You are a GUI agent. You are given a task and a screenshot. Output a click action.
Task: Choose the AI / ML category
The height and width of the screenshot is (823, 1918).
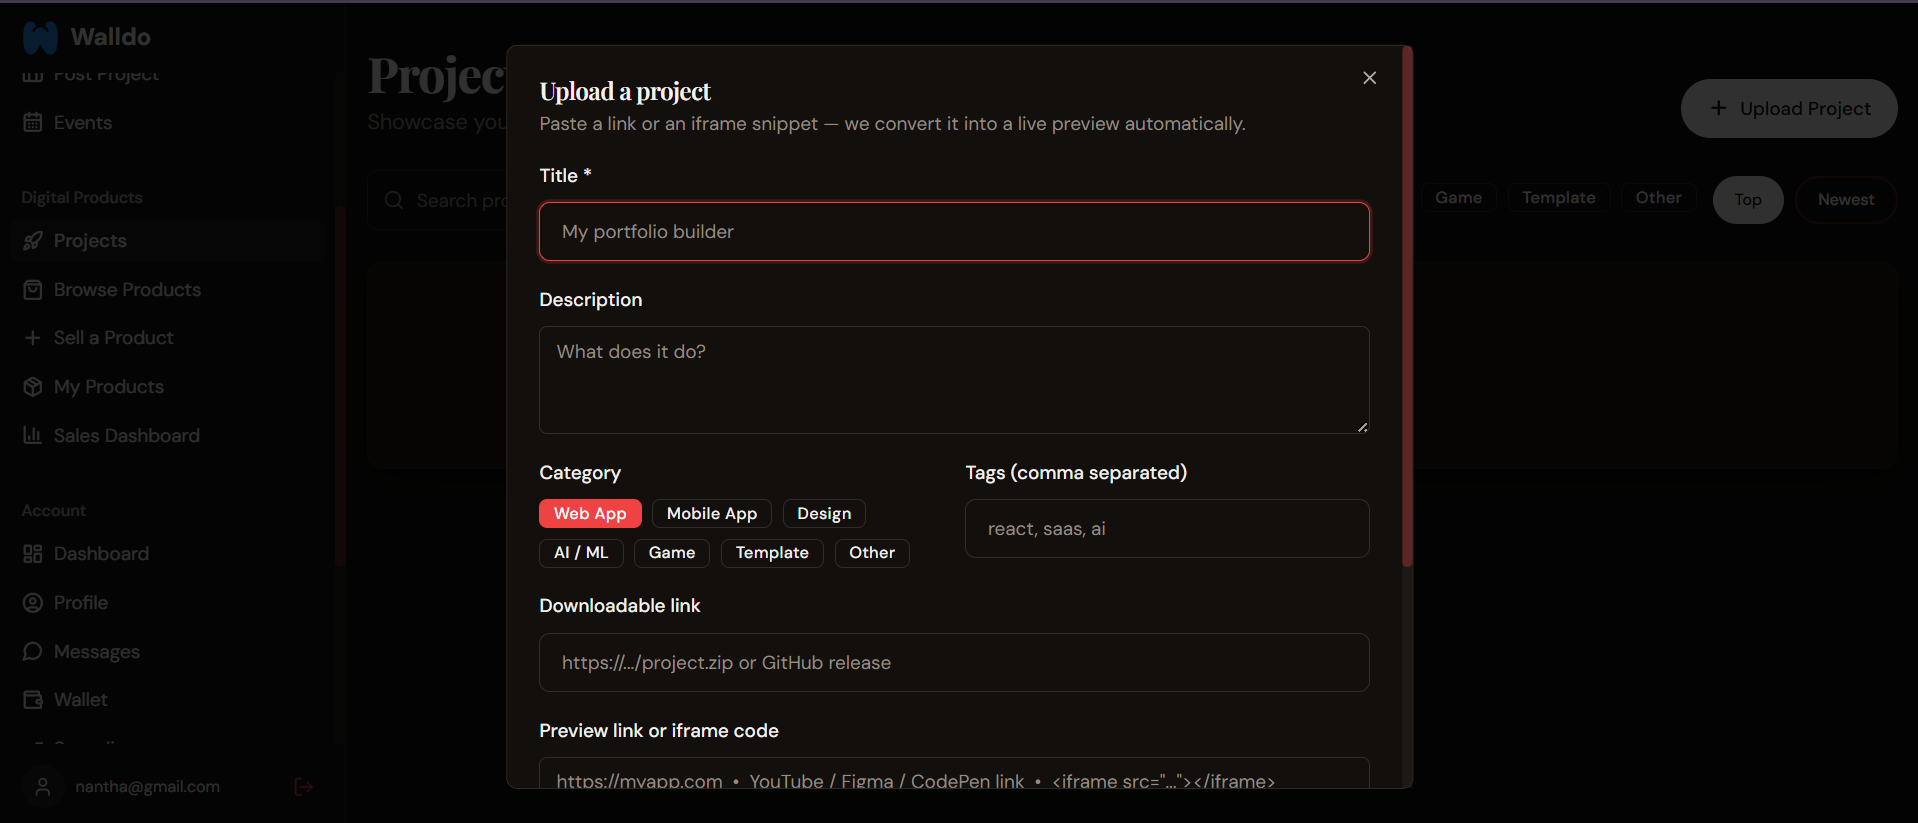click(x=581, y=552)
